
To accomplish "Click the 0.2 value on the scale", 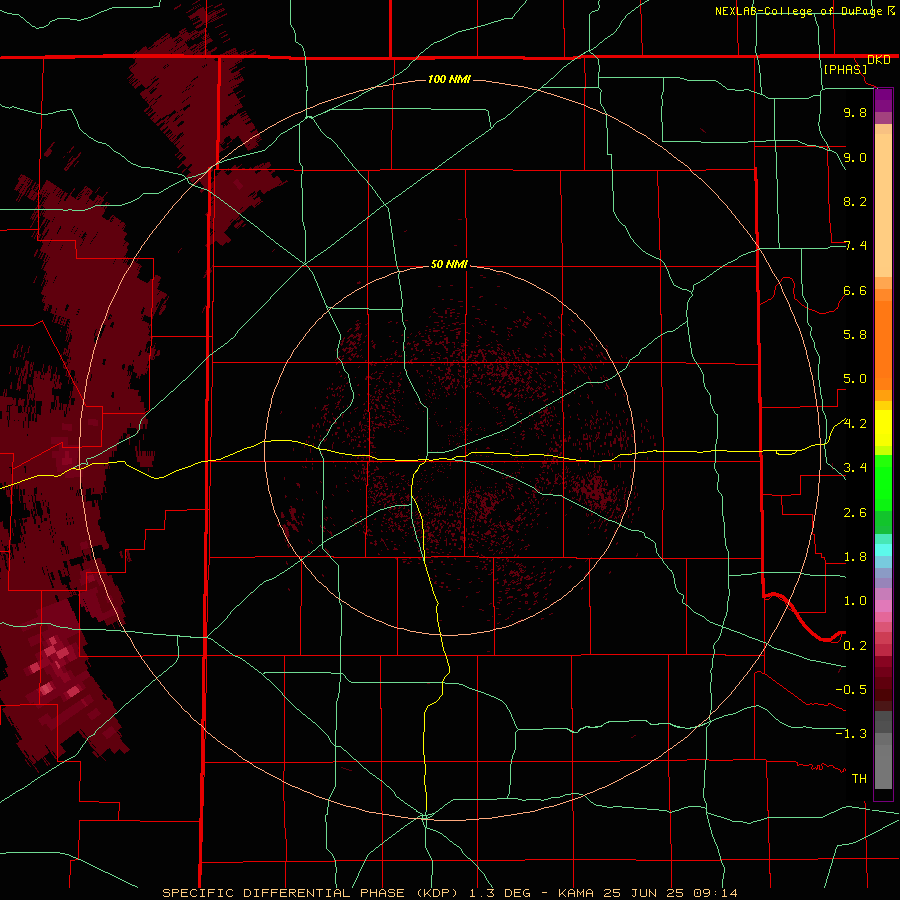I will pyautogui.click(x=855, y=646).
